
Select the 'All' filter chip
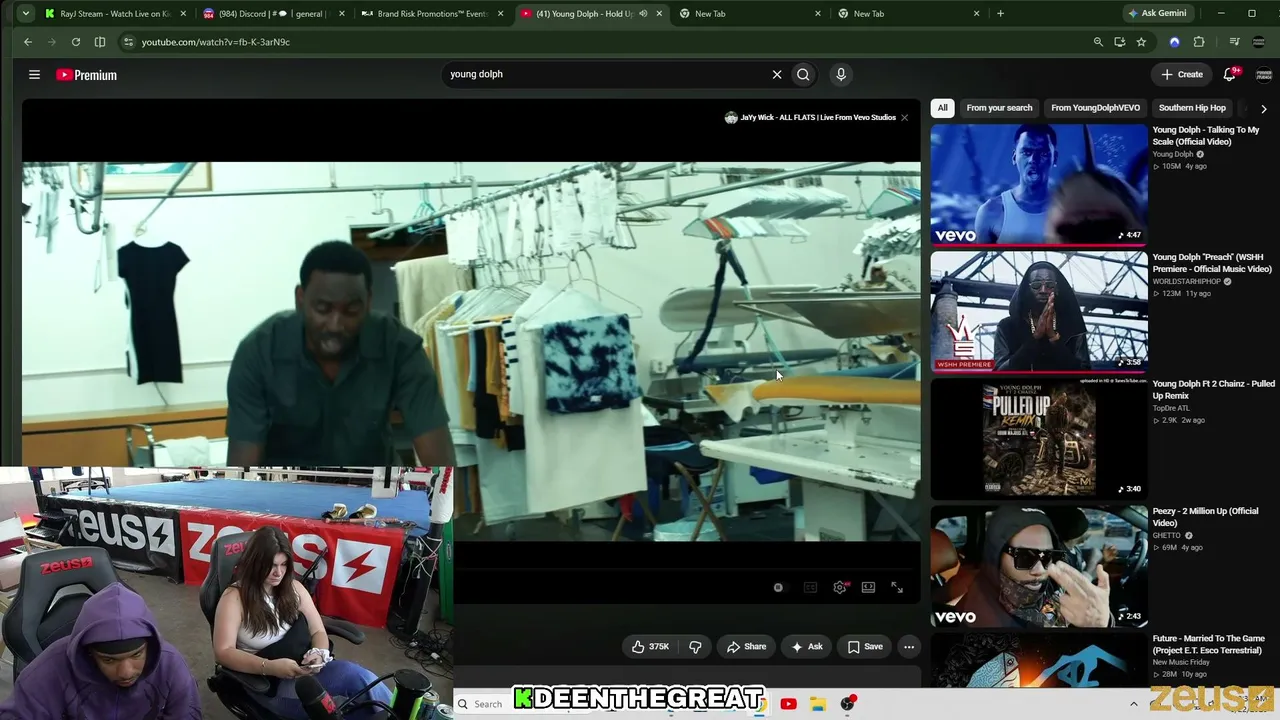click(942, 108)
